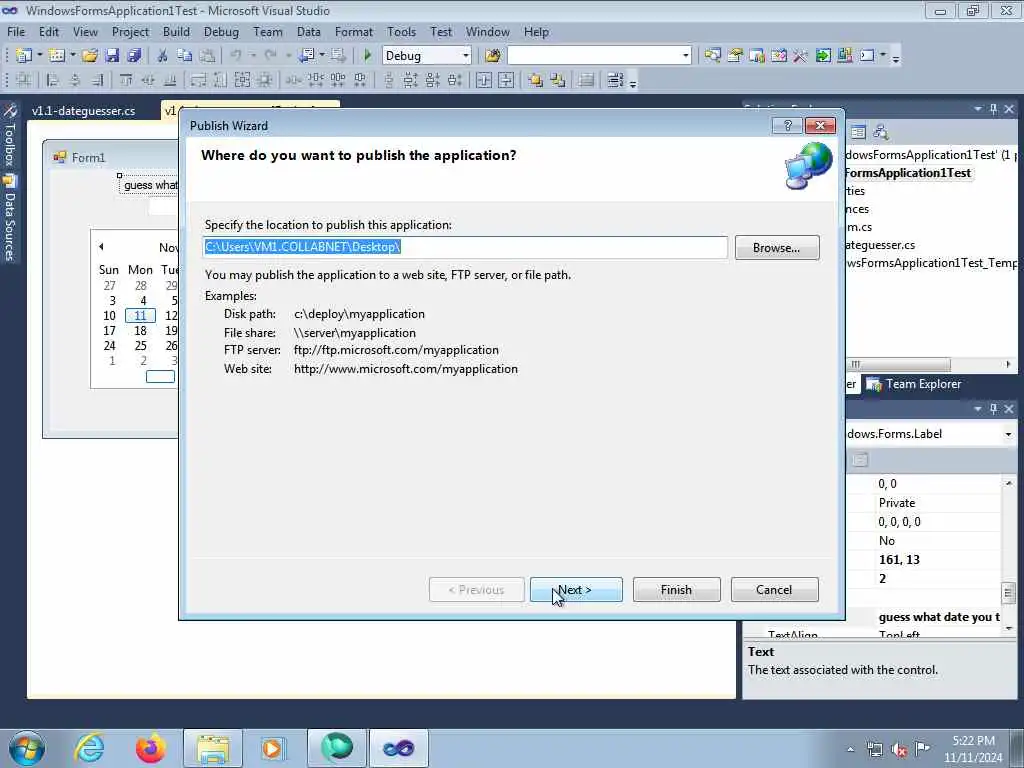Open the Build menu
1024x768 pixels.
tap(176, 31)
